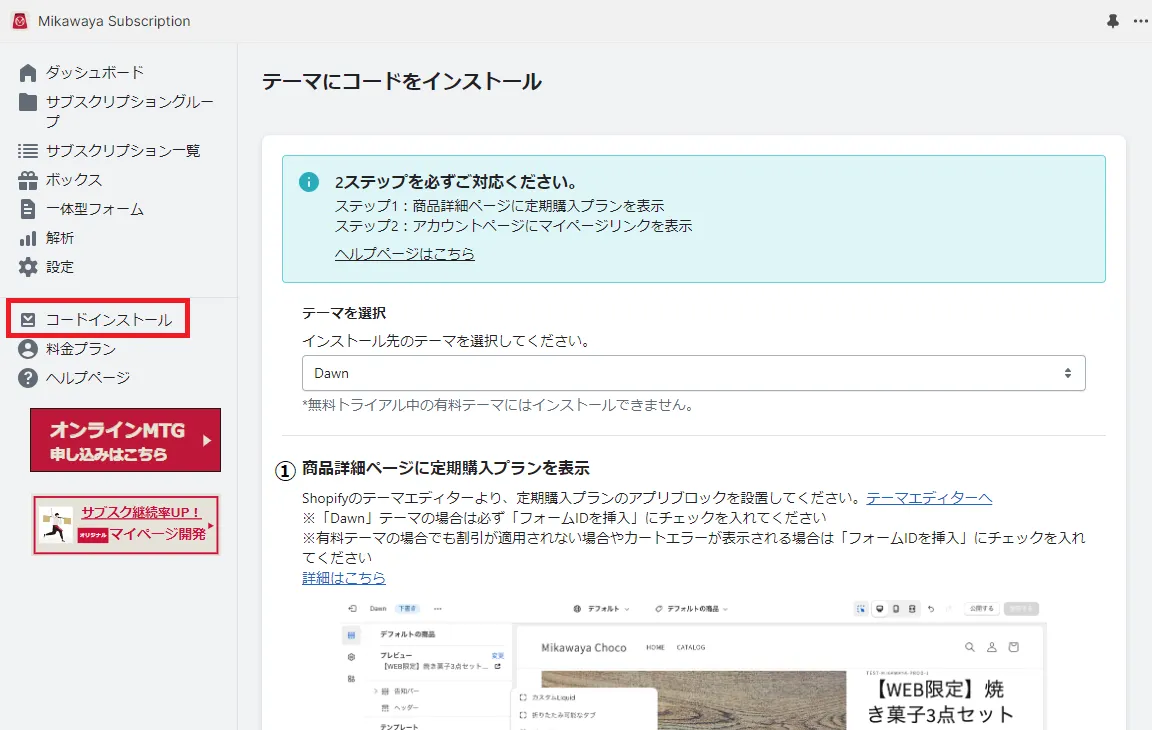Click the 料金プラン person icon

[x=28, y=349]
